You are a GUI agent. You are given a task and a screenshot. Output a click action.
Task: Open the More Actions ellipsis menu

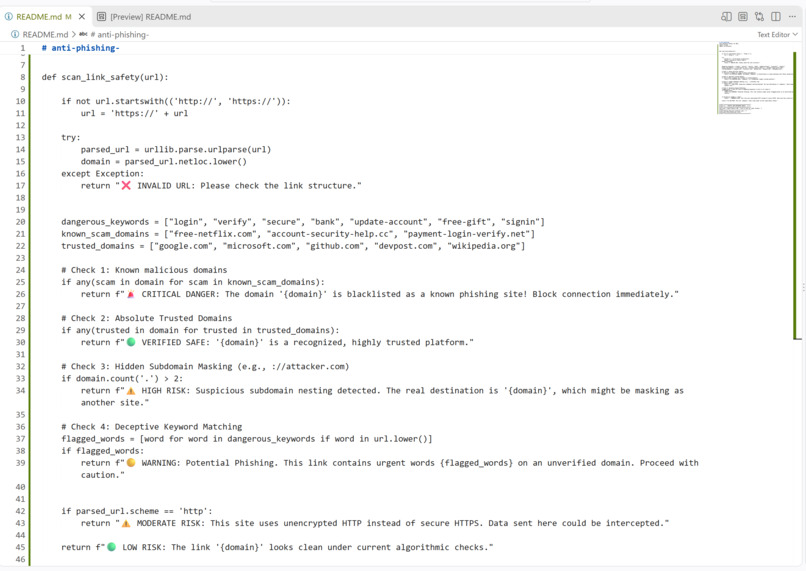[792, 17]
